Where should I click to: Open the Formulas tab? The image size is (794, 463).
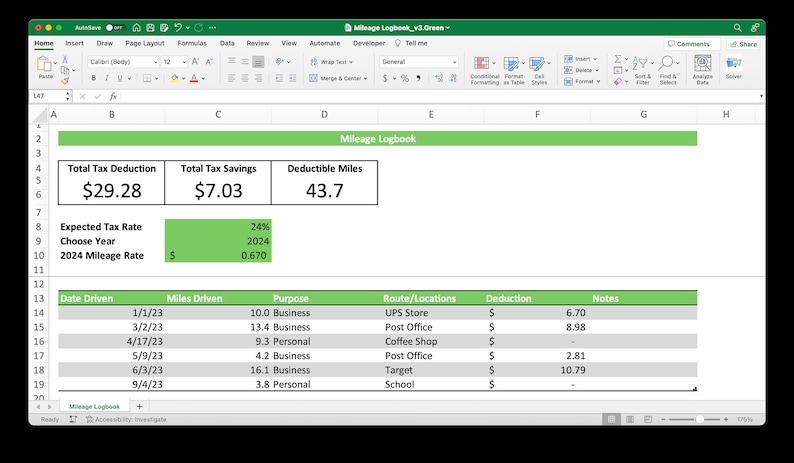click(x=192, y=44)
